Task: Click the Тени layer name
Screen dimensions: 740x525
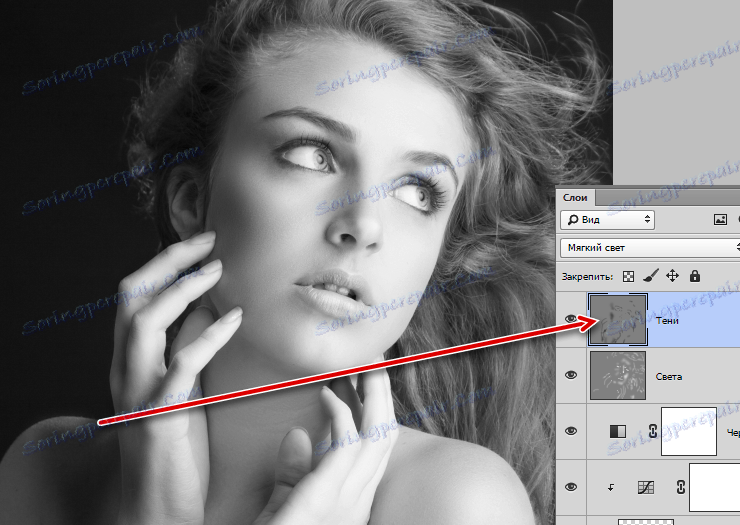Action: [x=667, y=321]
